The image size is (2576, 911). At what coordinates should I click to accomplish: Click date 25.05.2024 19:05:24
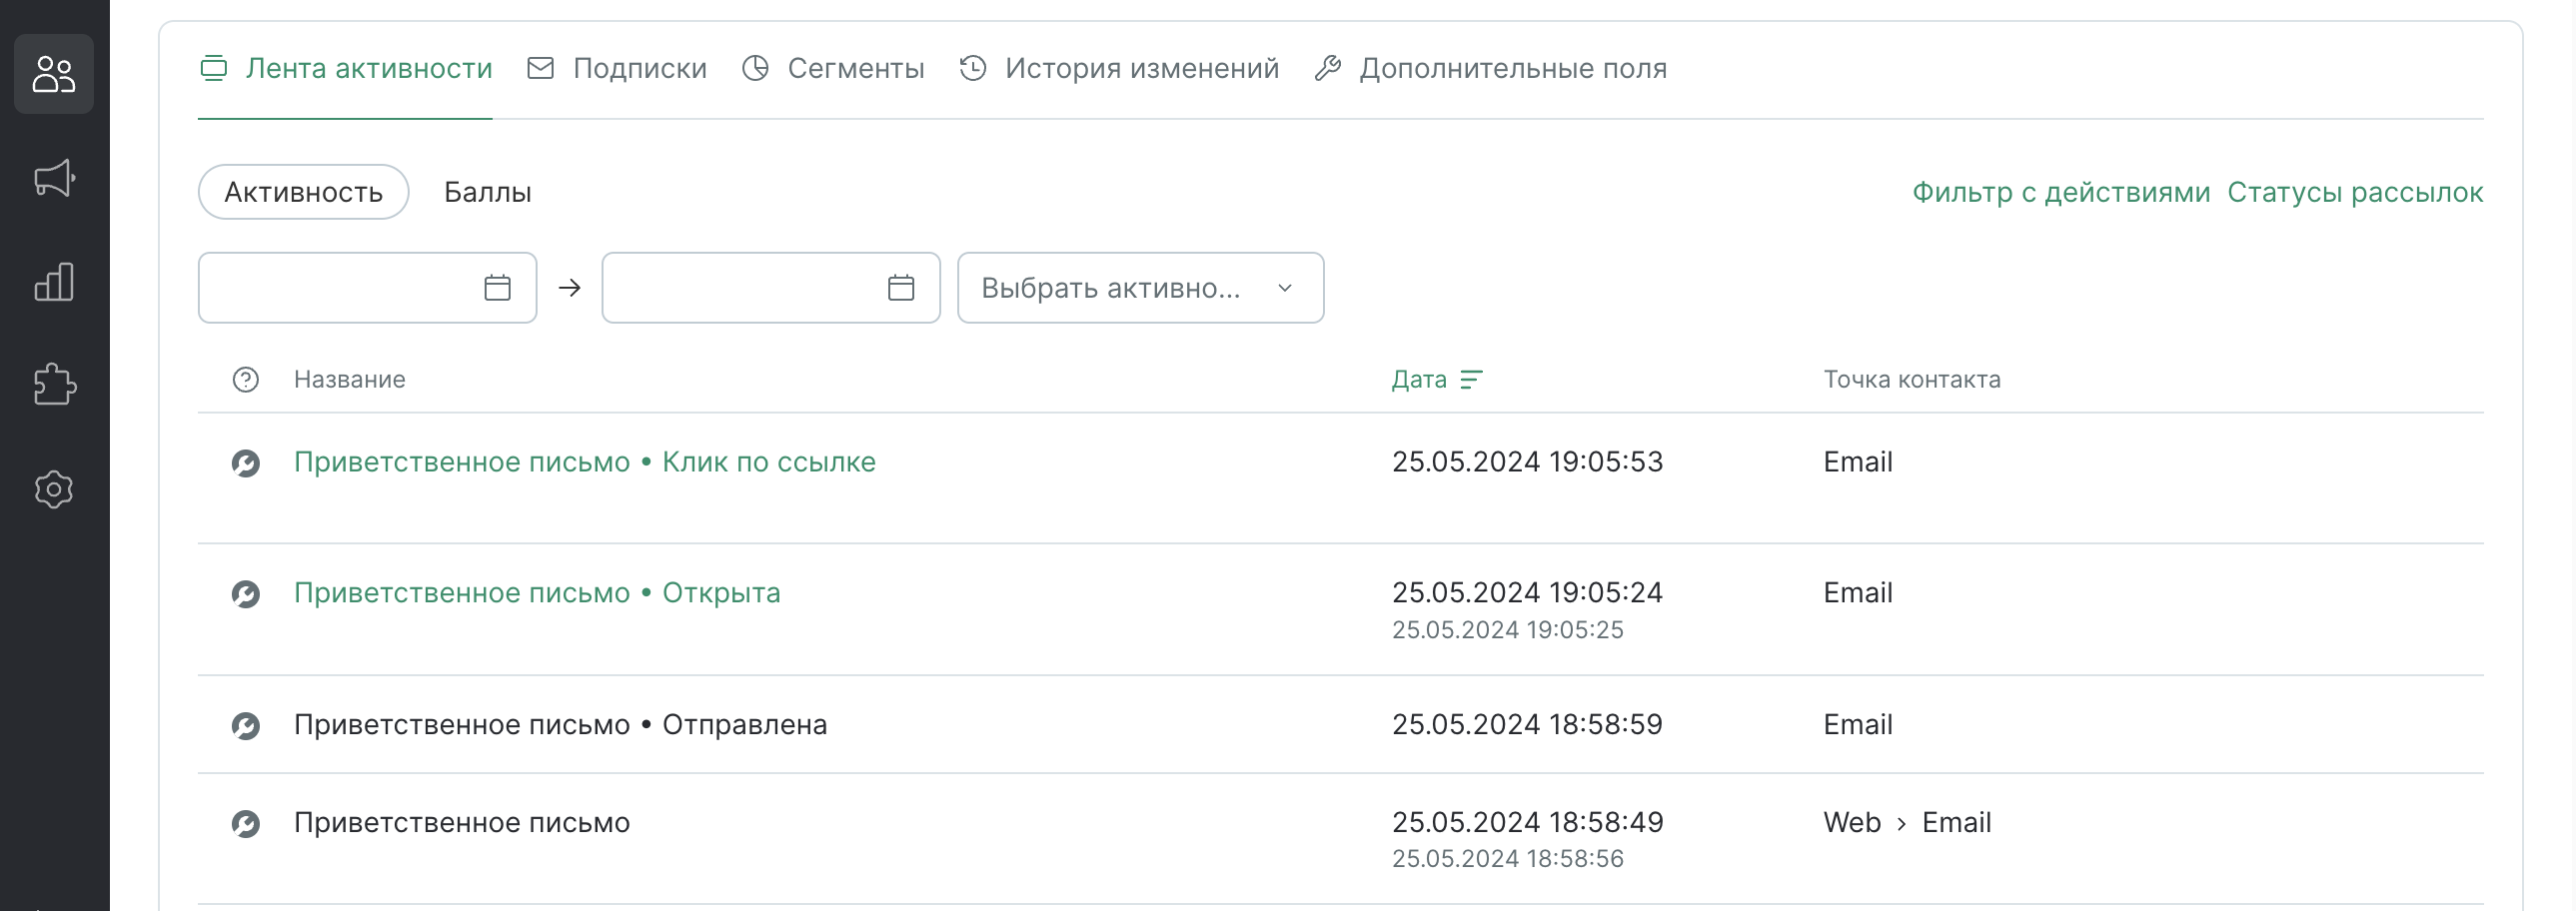(1528, 593)
